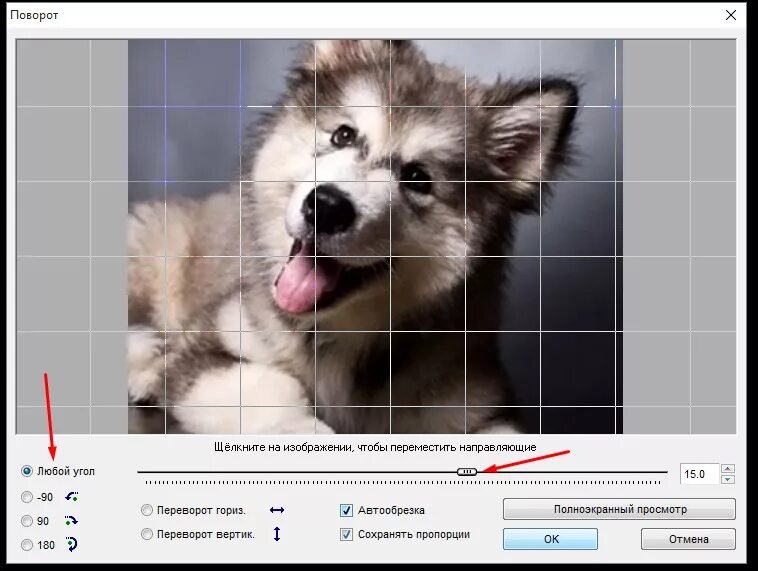
Task: Select the 180 rotation radio button
Action: (27, 545)
